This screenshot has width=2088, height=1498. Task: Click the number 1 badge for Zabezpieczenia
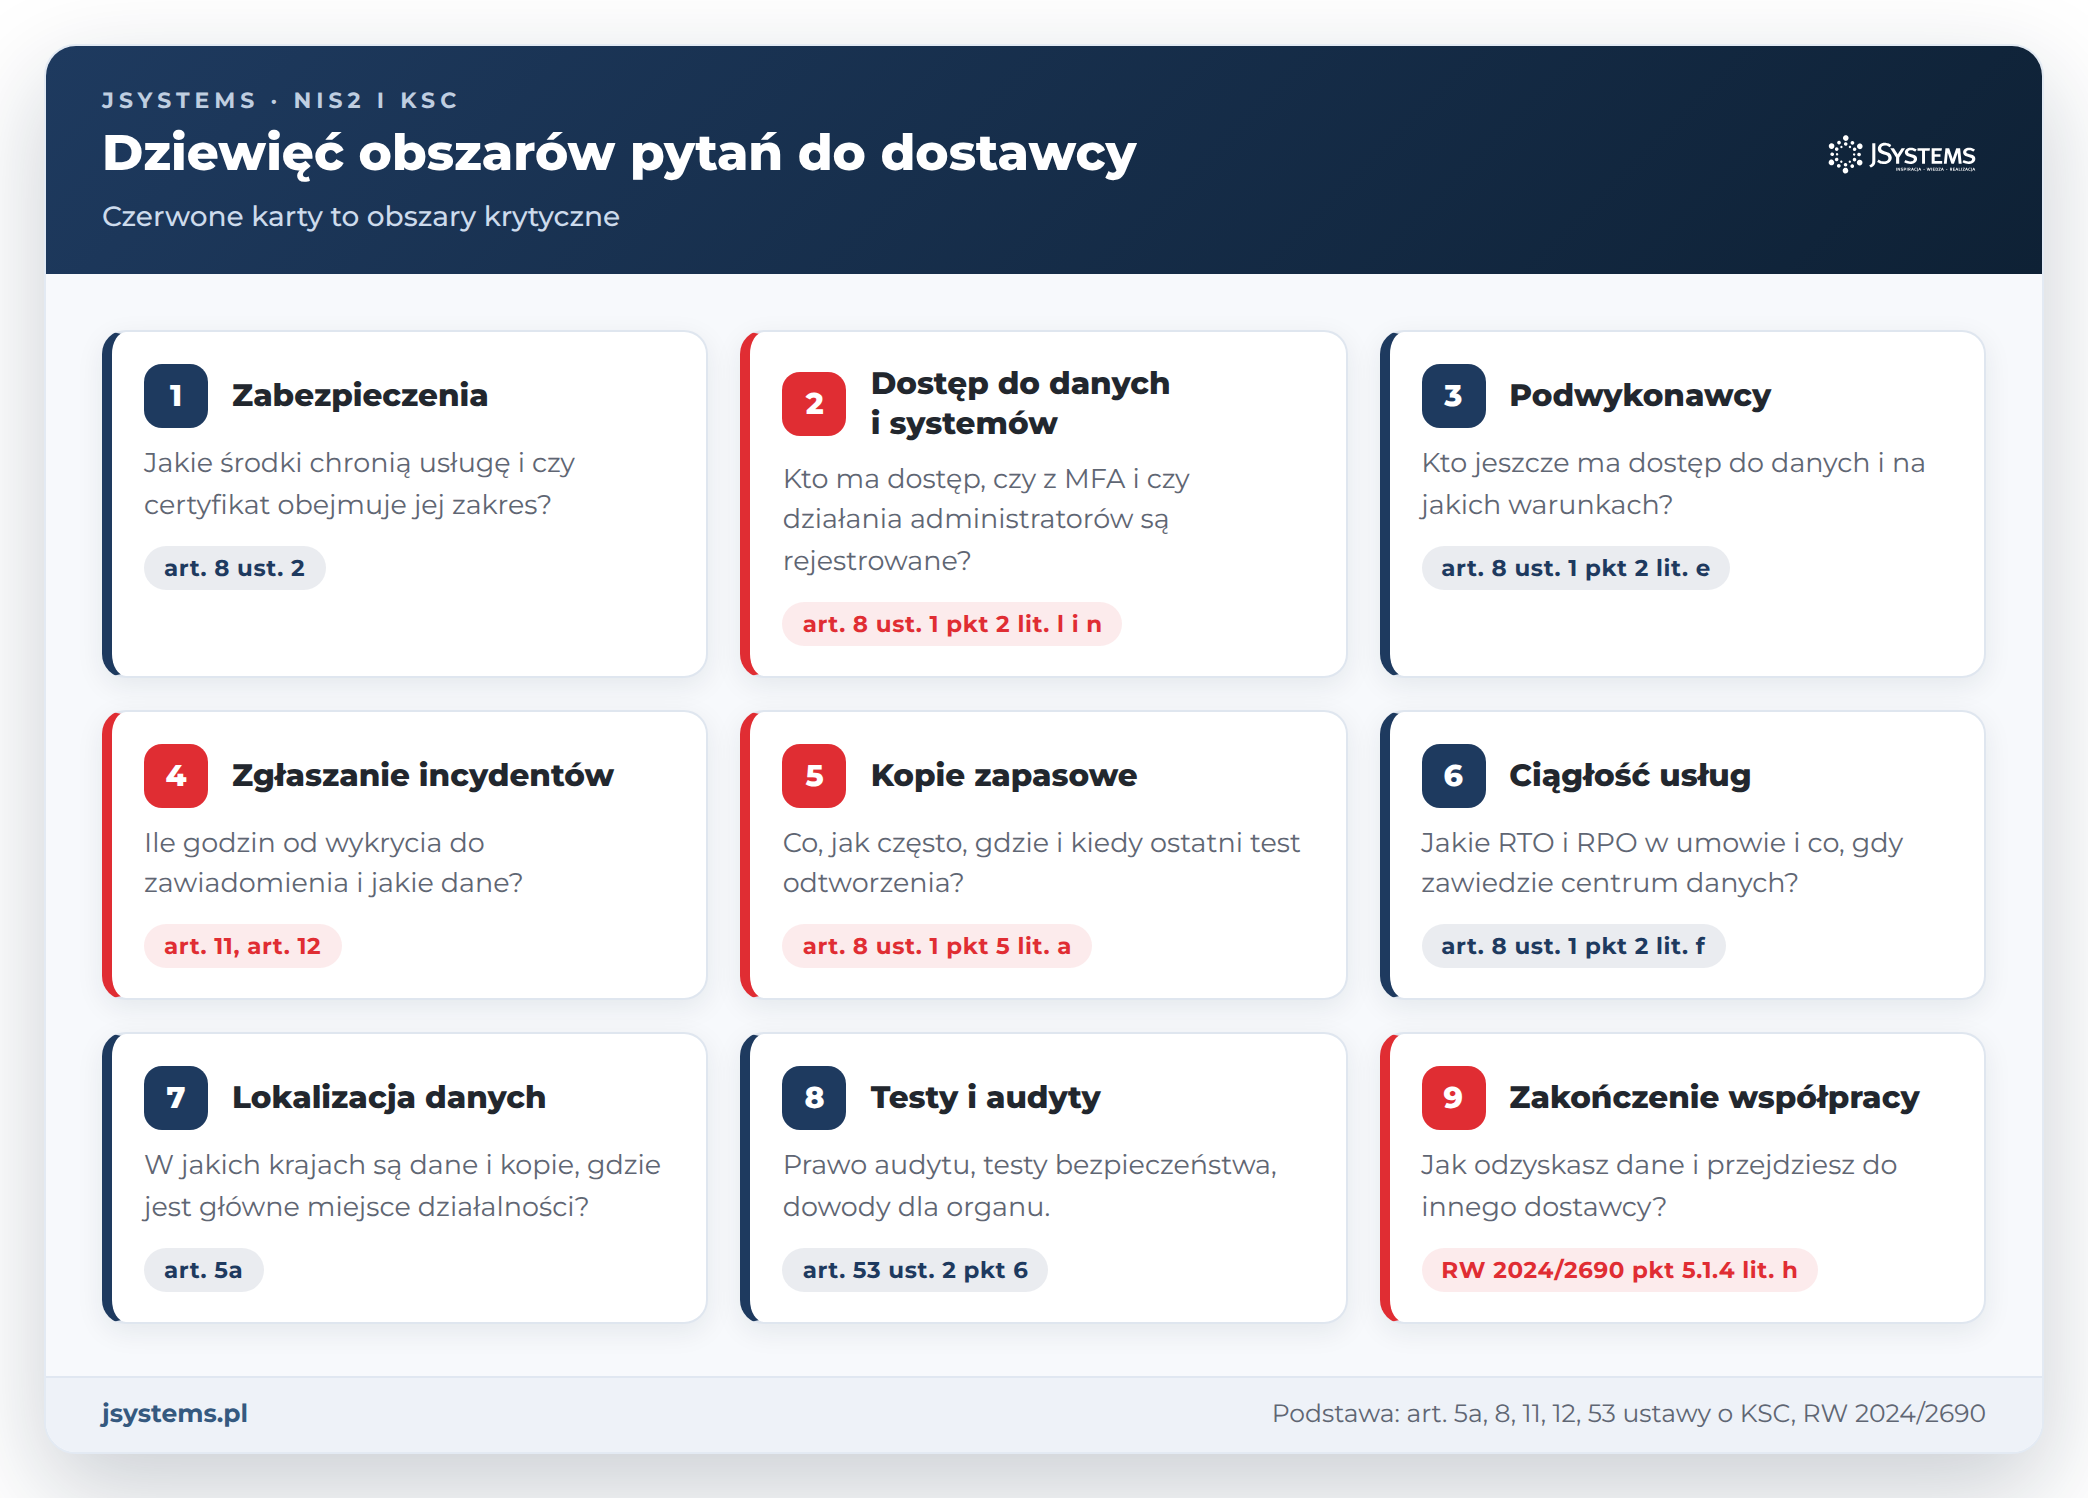coord(176,396)
